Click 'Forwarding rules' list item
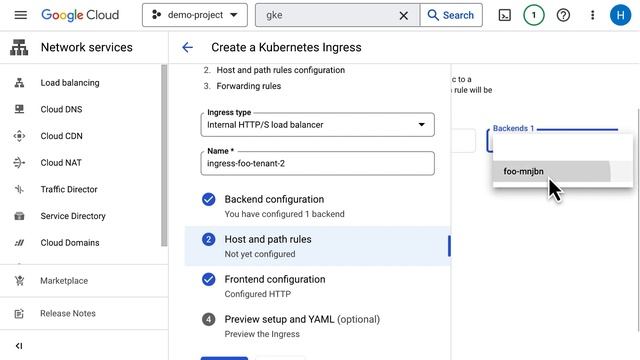 pyautogui.click(x=249, y=86)
